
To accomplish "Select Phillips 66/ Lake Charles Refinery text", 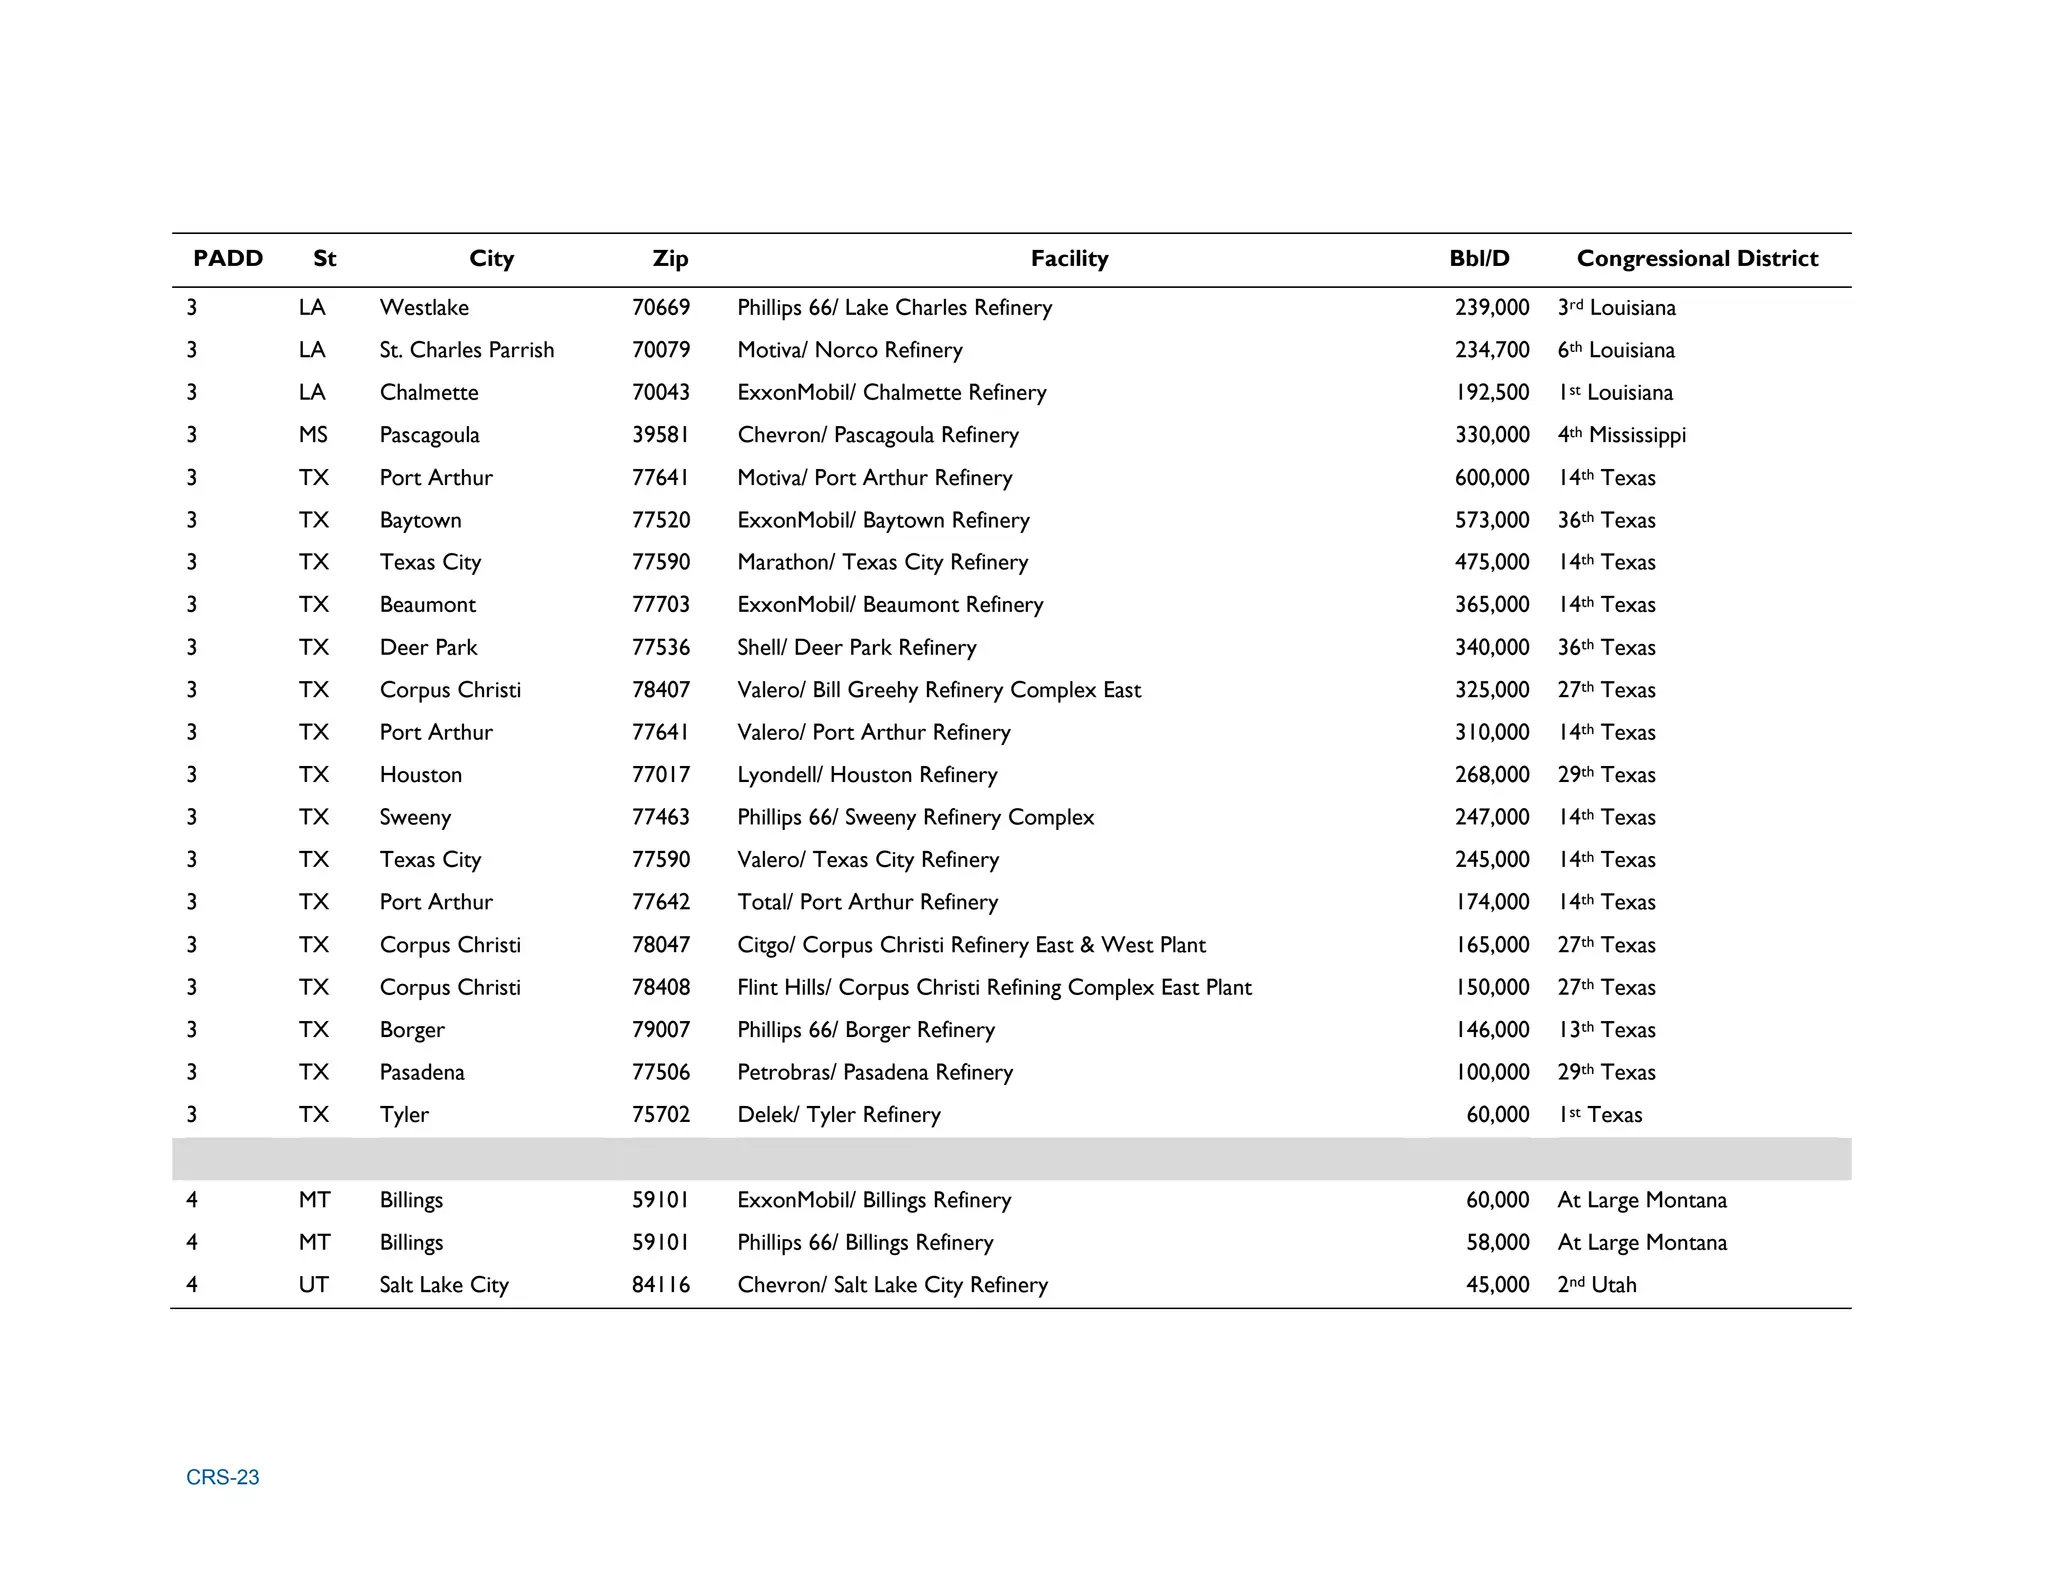I will 894,308.
